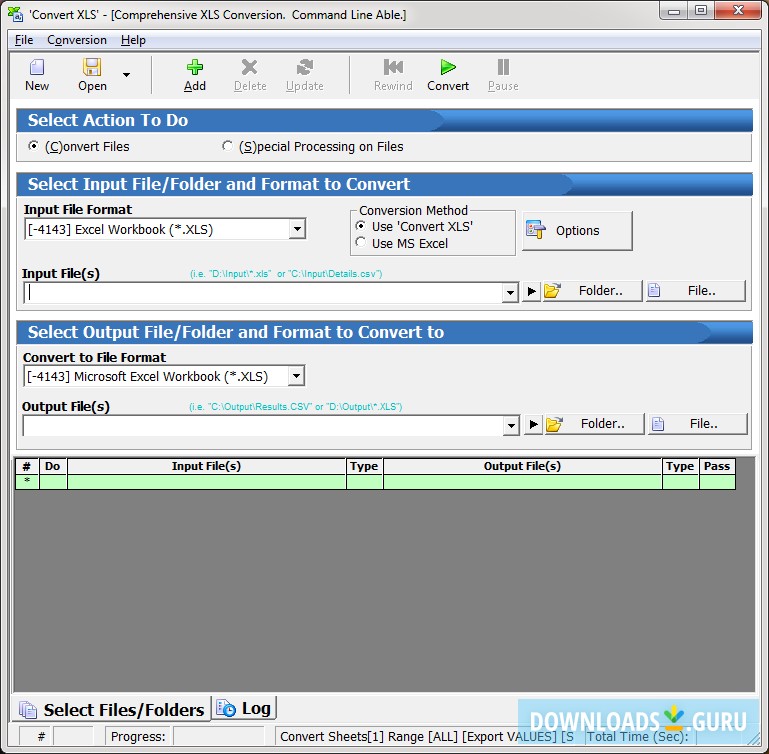Browse input with the File.. button

[x=695, y=291]
